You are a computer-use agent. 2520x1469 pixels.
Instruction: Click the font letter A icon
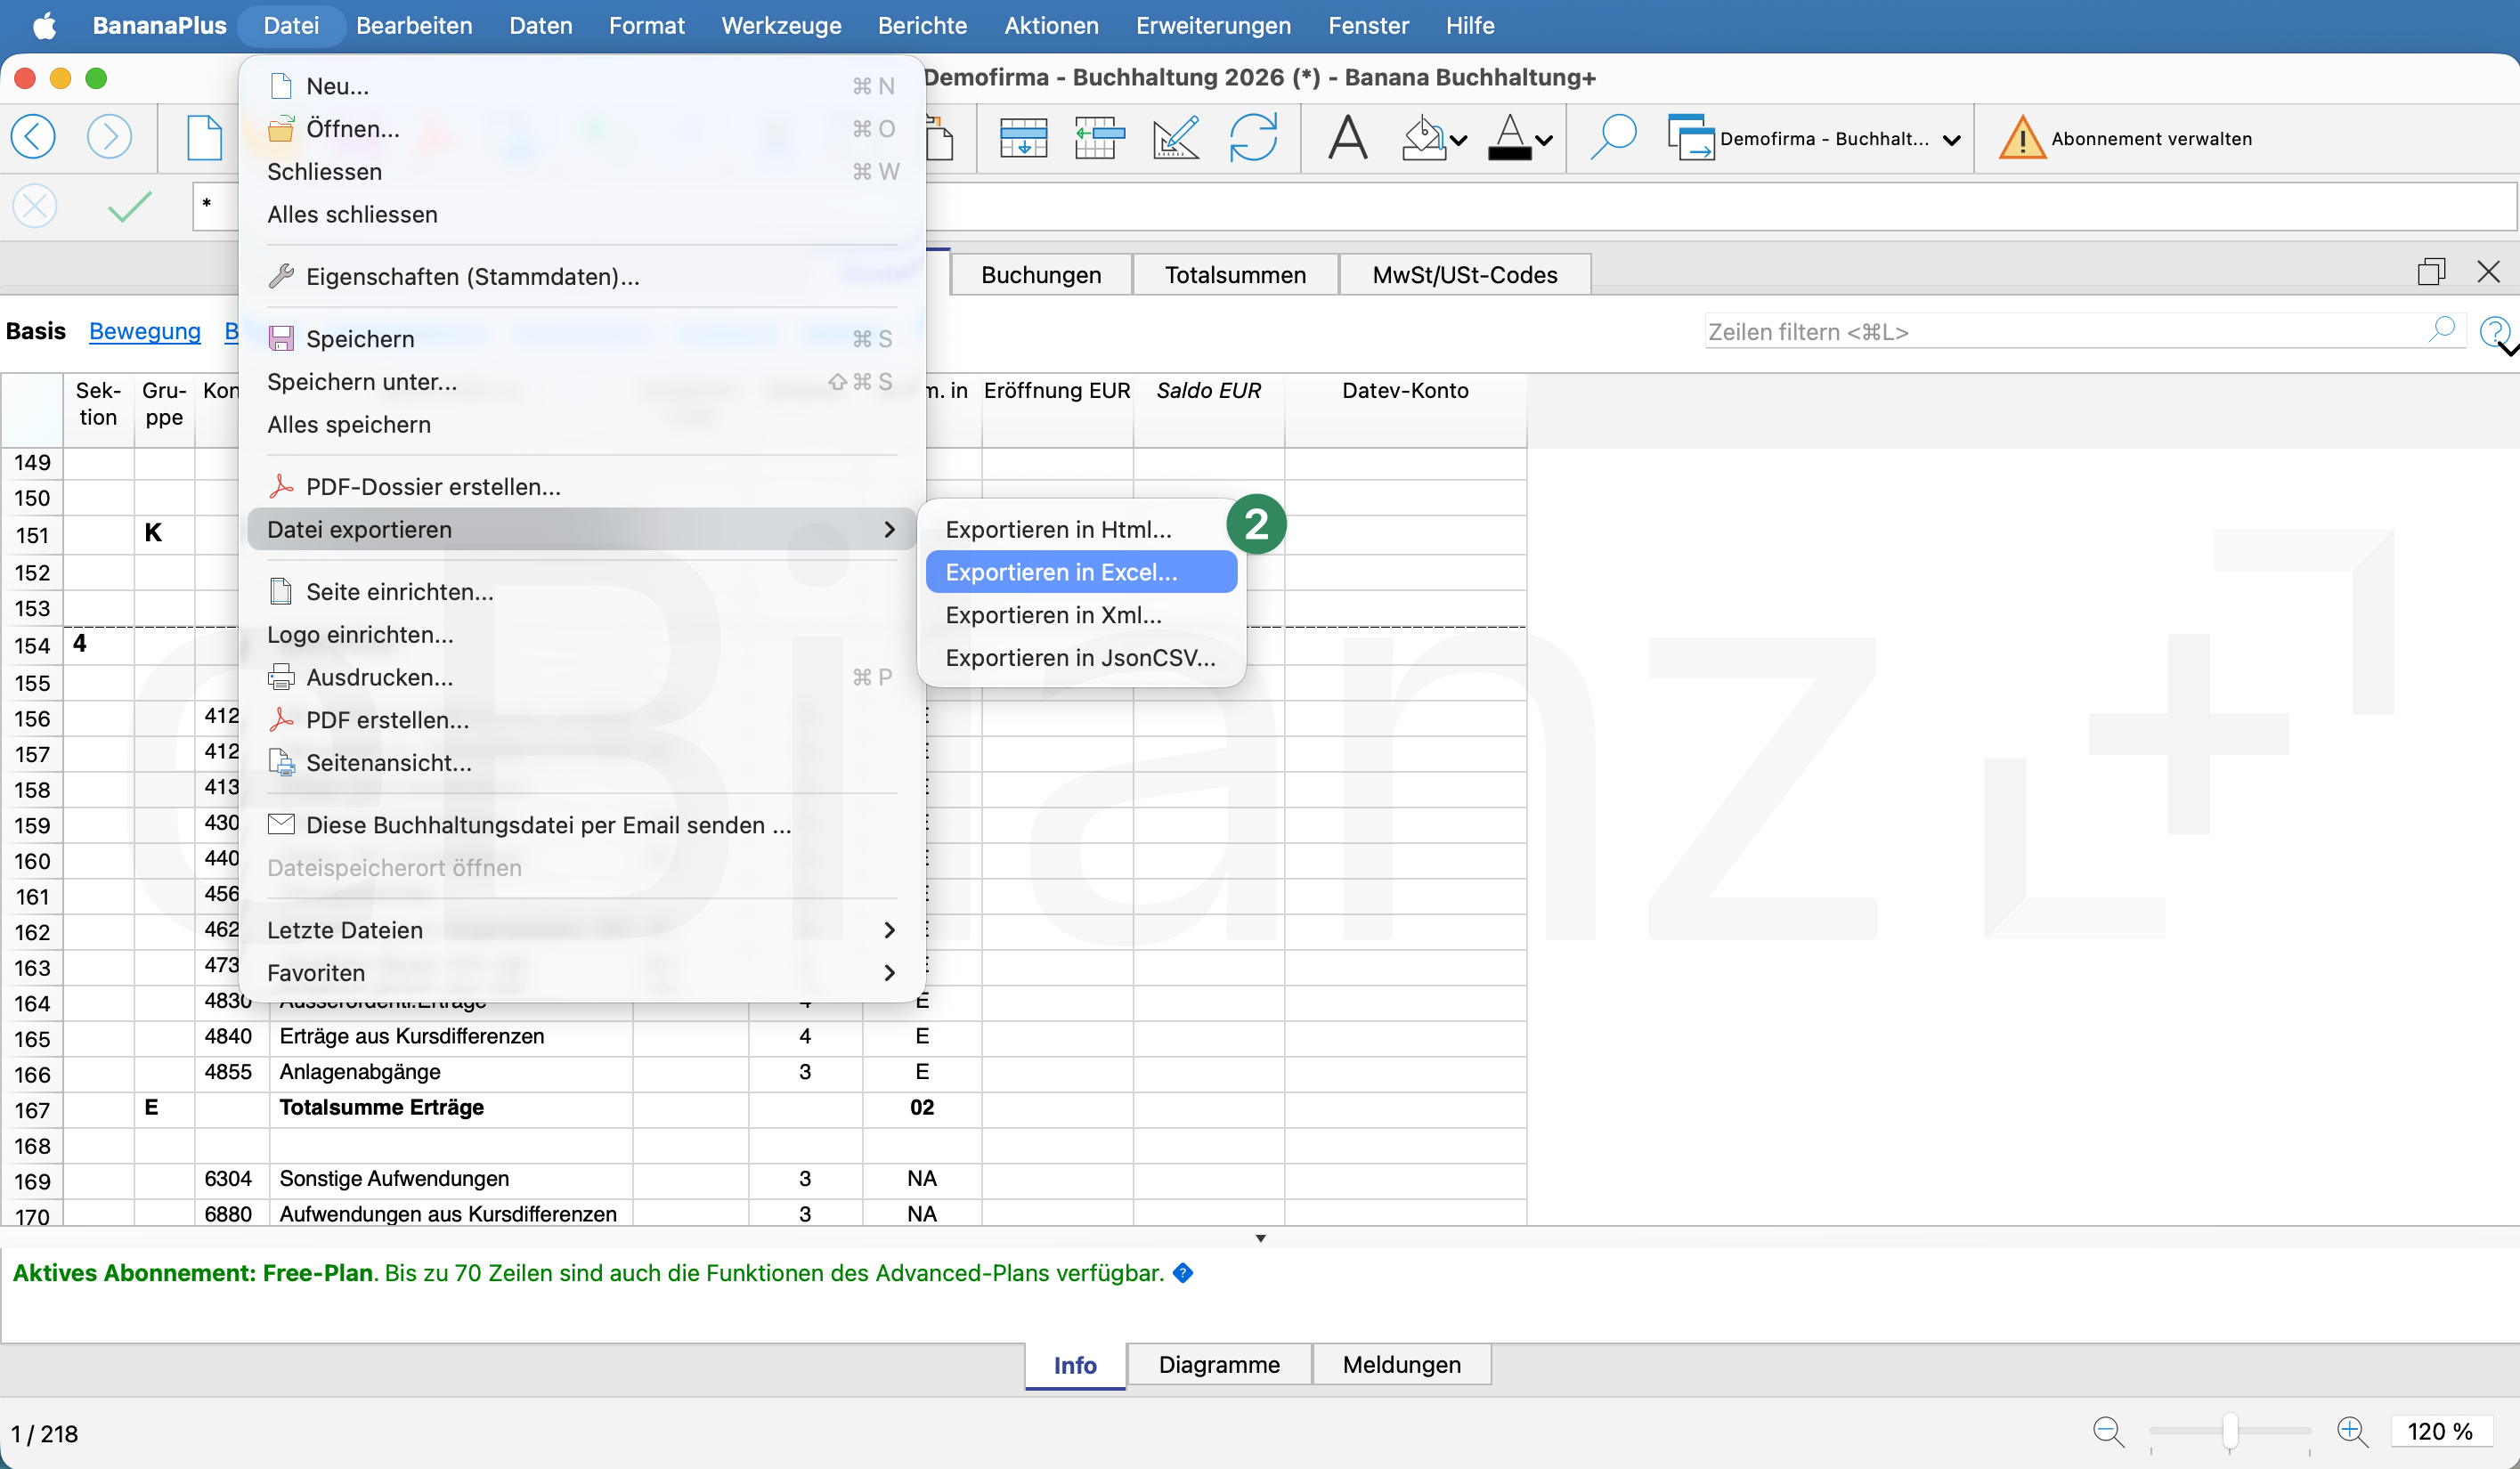tap(1347, 137)
